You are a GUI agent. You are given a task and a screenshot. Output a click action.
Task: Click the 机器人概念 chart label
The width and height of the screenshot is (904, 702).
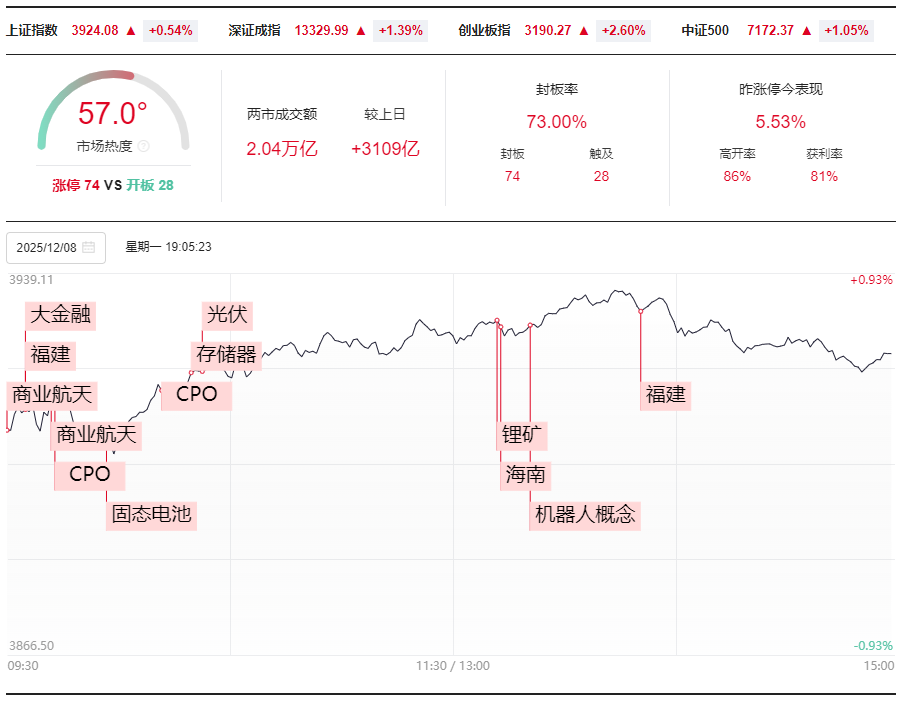pyautogui.click(x=585, y=515)
